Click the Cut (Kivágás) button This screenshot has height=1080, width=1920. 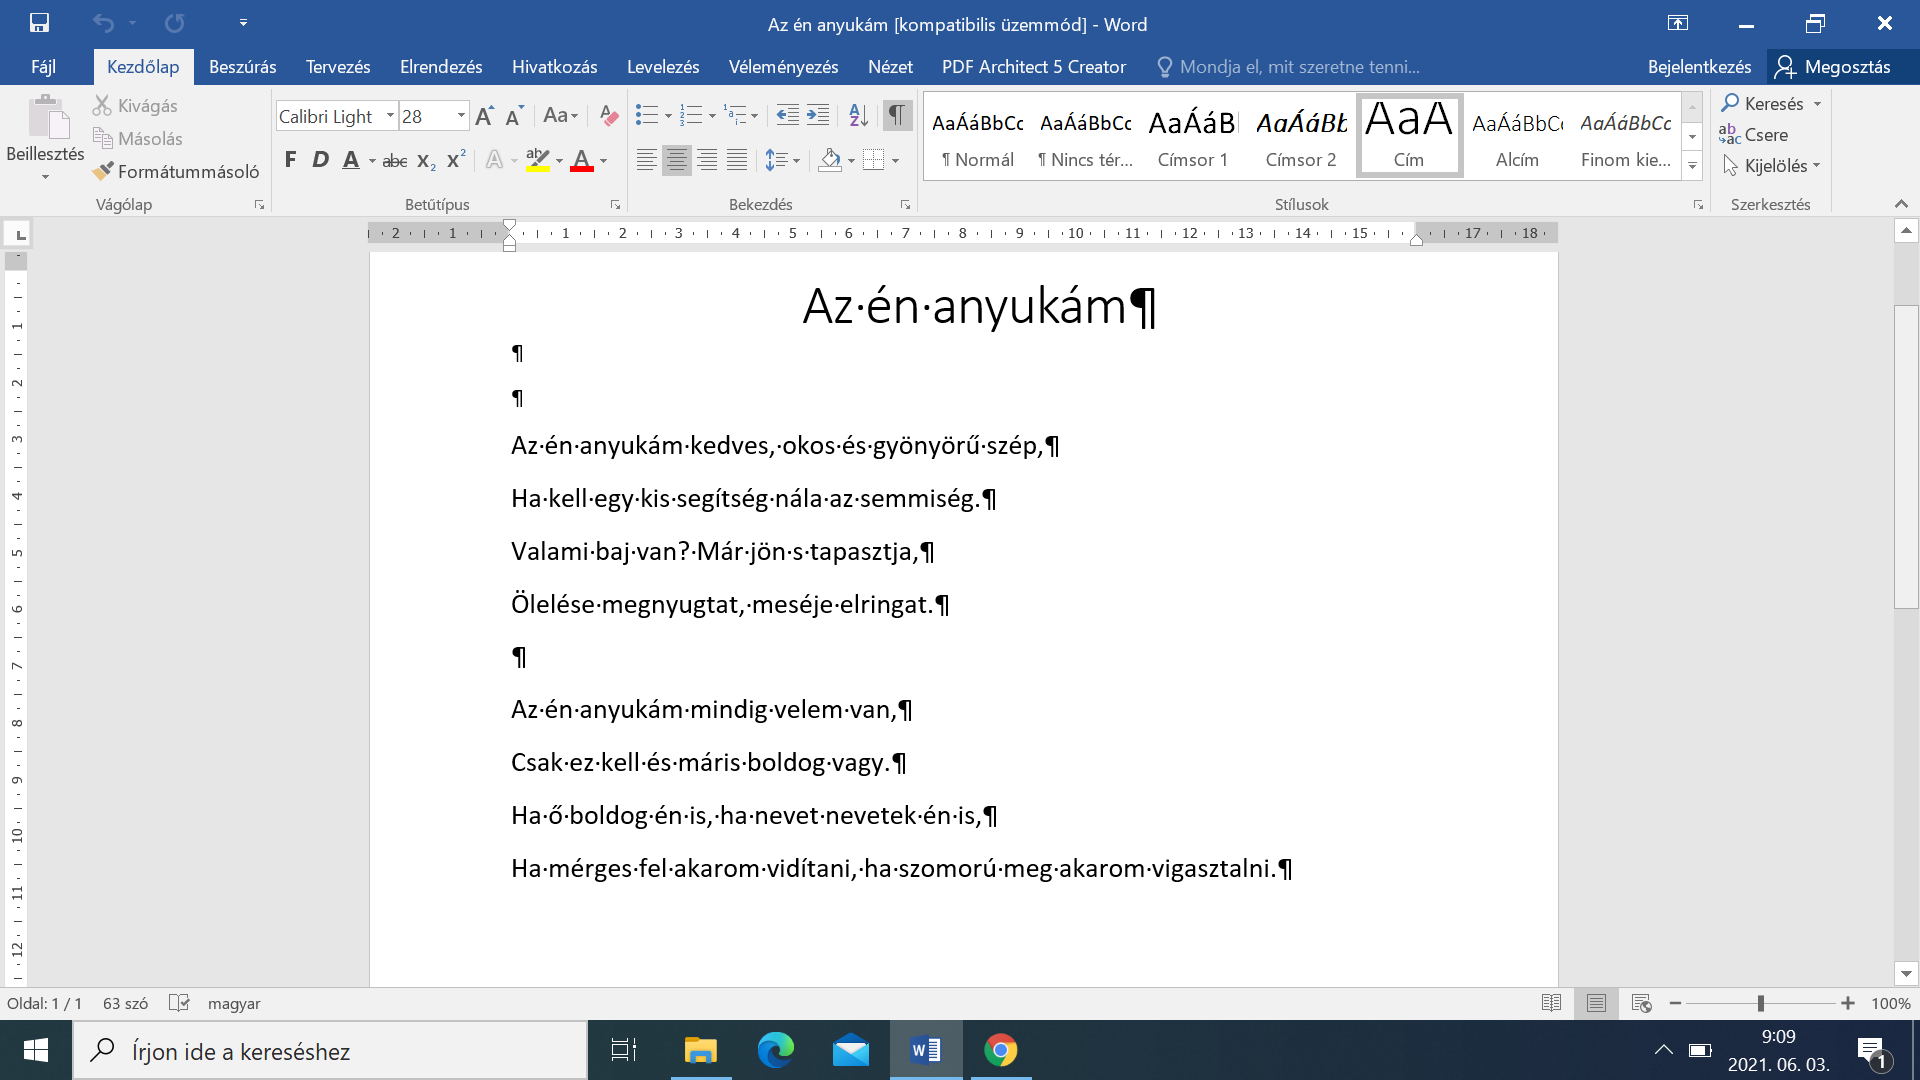(x=135, y=106)
